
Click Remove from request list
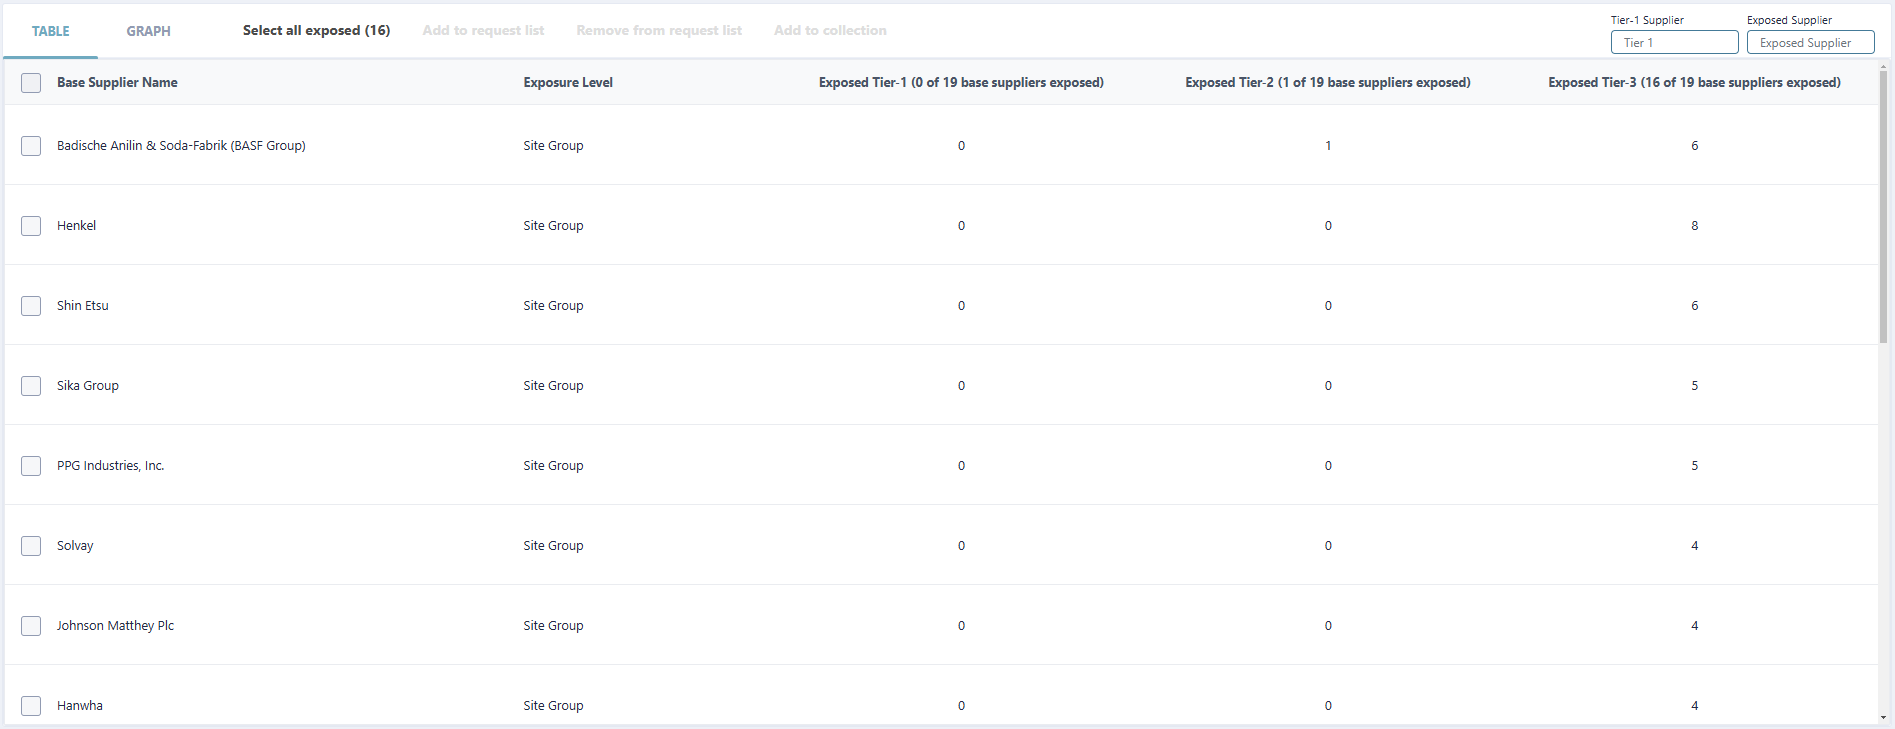click(659, 30)
